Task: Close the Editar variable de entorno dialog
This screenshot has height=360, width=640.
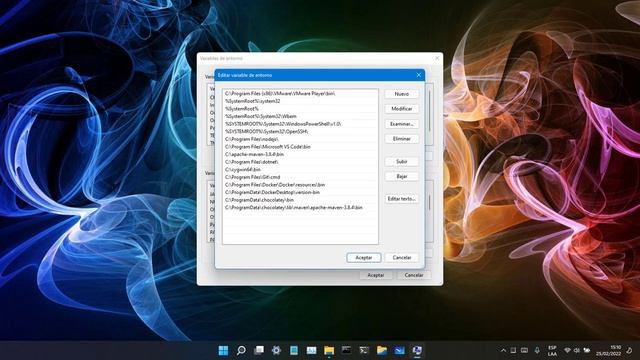Action: (418, 75)
